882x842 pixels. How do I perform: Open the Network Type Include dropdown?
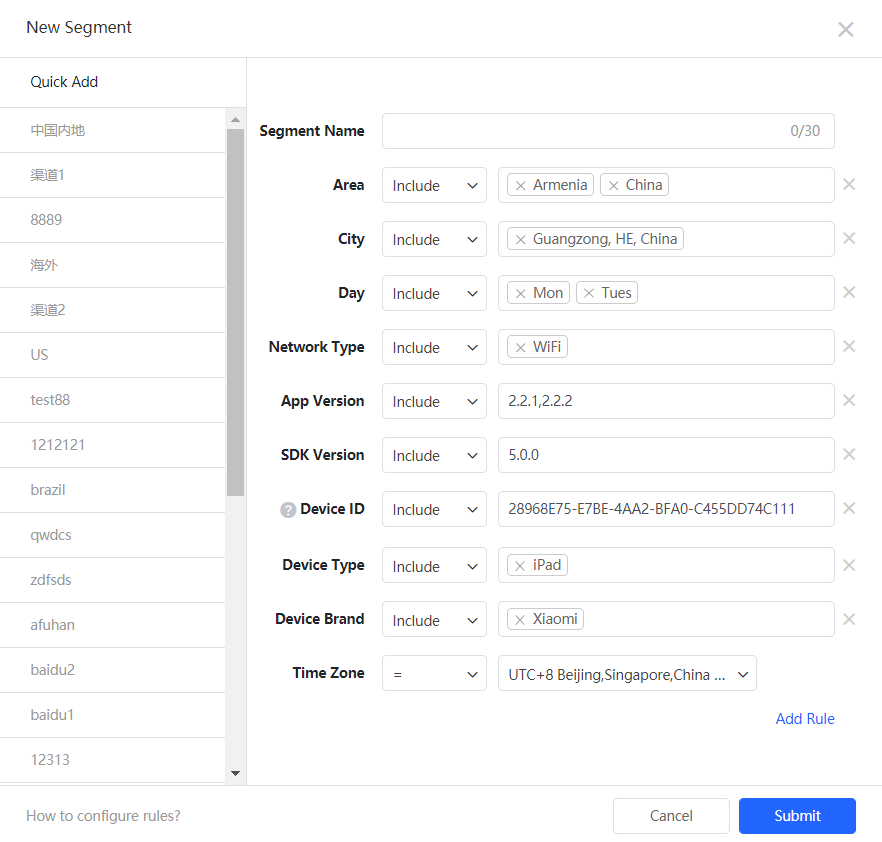pyautogui.click(x=434, y=348)
